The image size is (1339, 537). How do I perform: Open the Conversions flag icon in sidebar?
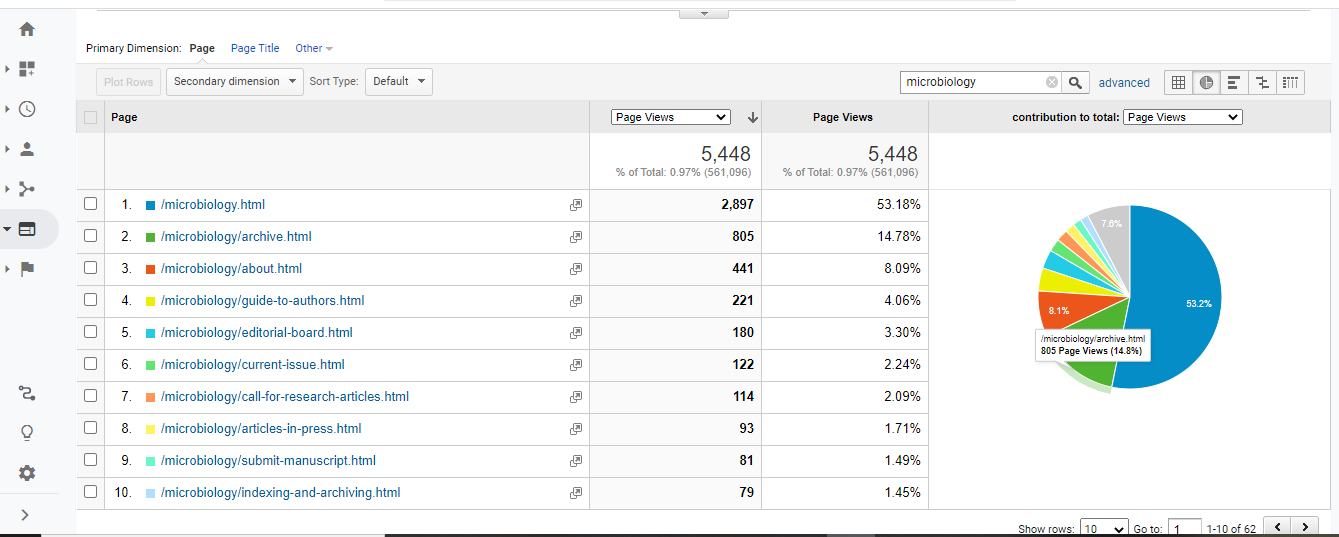(27, 269)
